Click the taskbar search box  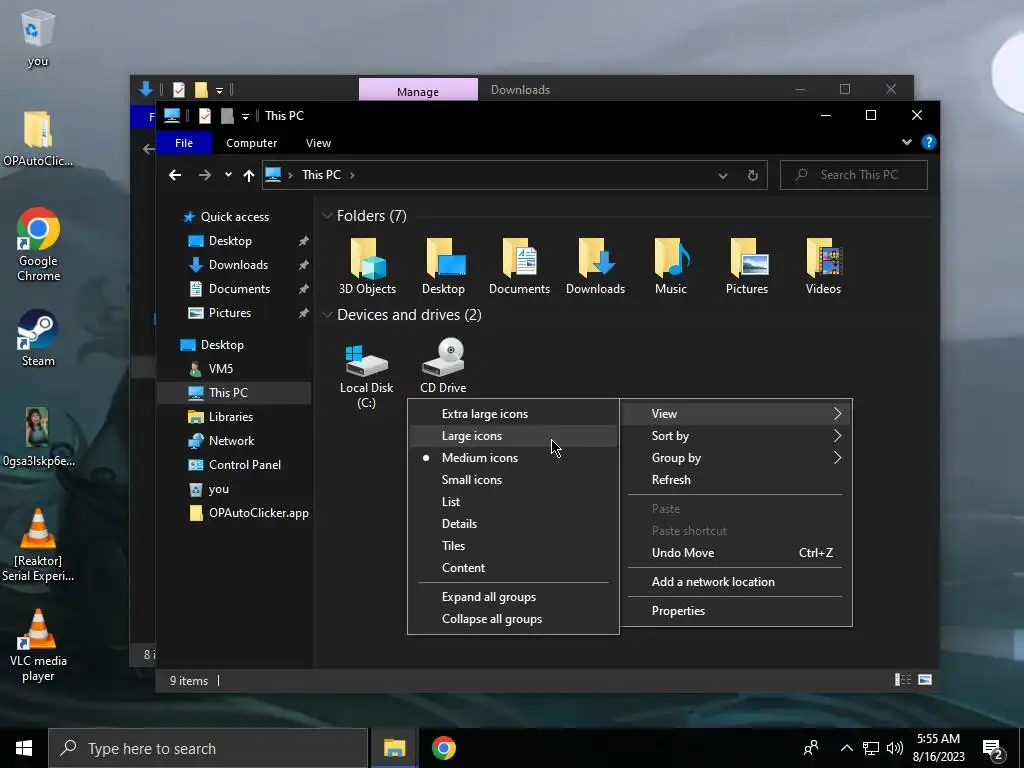[x=208, y=748]
